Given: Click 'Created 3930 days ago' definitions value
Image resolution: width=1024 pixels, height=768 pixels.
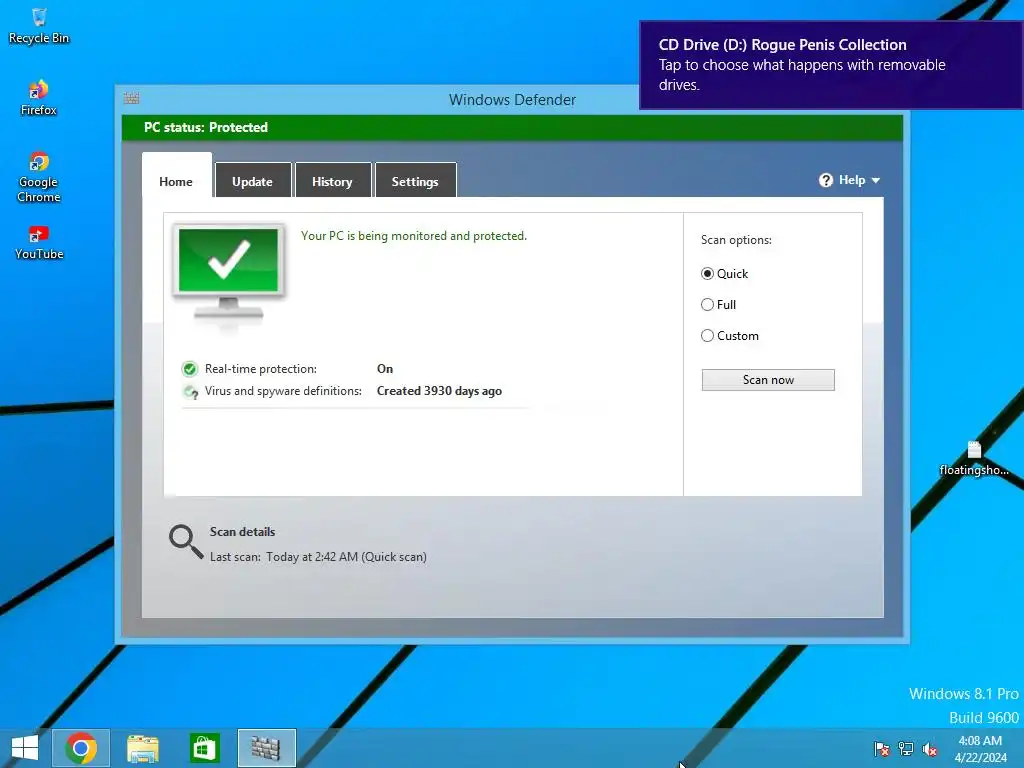Looking at the screenshot, I should coord(439,391).
